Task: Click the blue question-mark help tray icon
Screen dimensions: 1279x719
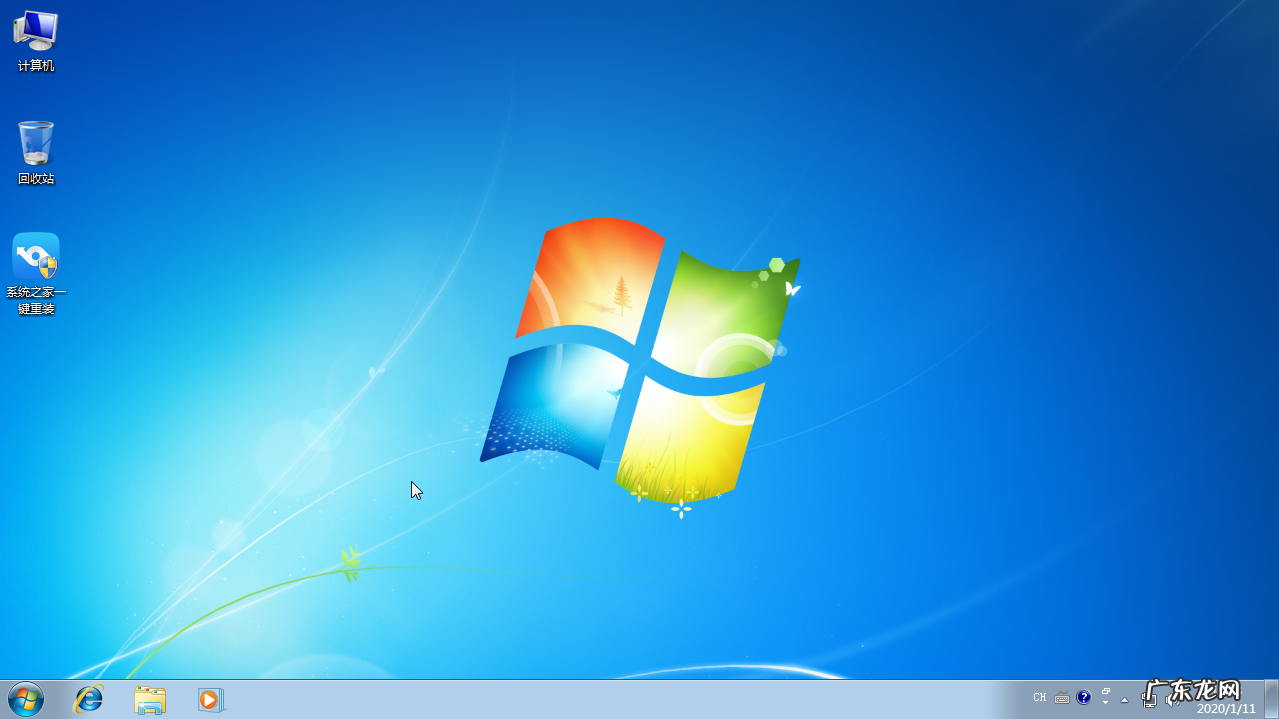Action: (x=1084, y=698)
